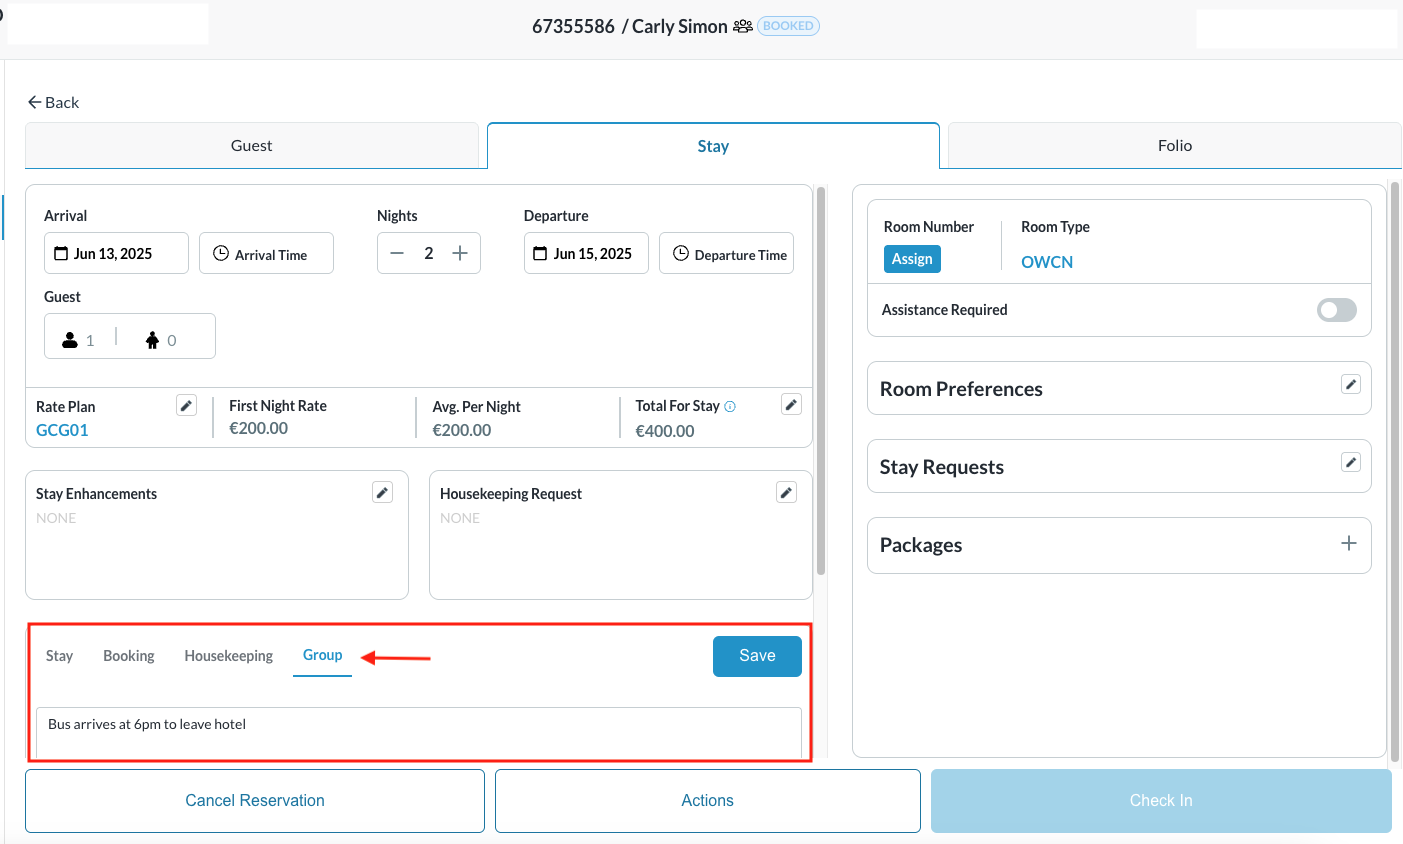Toggle the Assistance Required switch
Viewport: 1403px width, 844px height.
tap(1336, 310)
